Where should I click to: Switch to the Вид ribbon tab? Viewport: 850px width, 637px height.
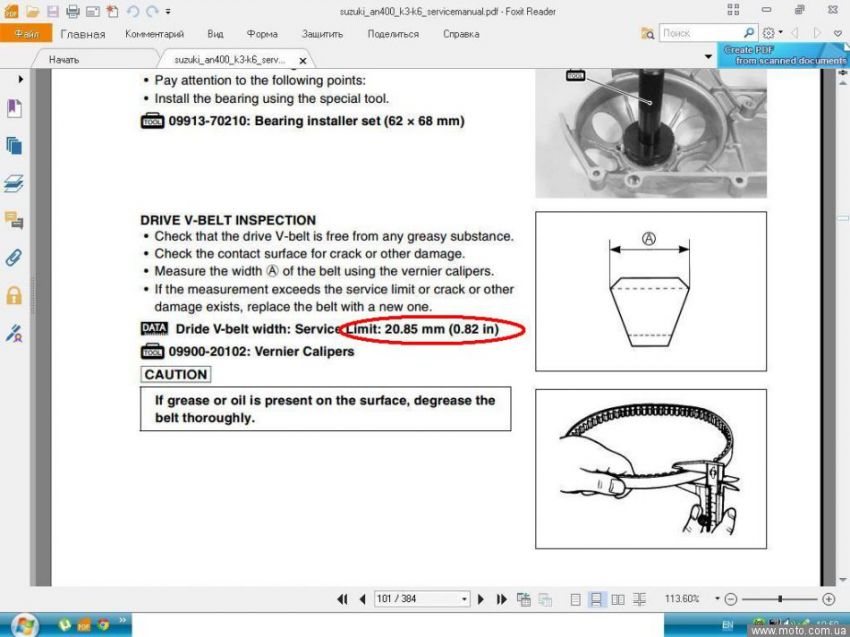tap(215, 34)
